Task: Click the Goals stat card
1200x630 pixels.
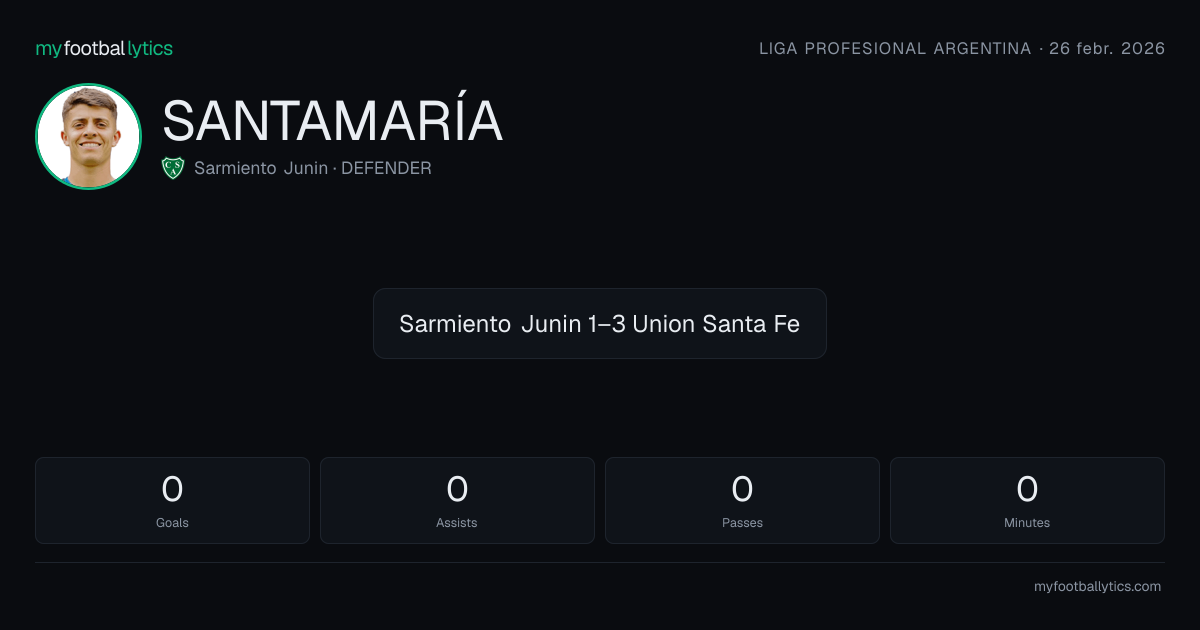Action: click(x=172, y=500)
